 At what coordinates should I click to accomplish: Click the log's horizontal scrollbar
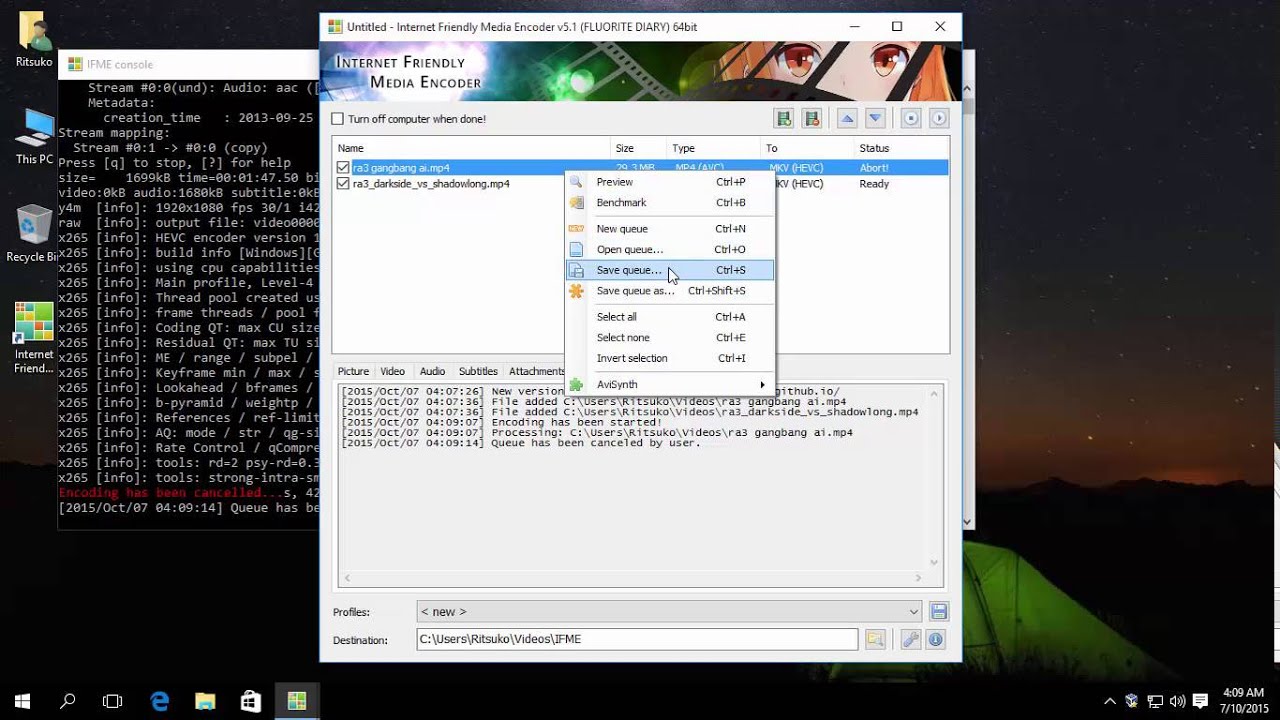[x=633, y=577]
